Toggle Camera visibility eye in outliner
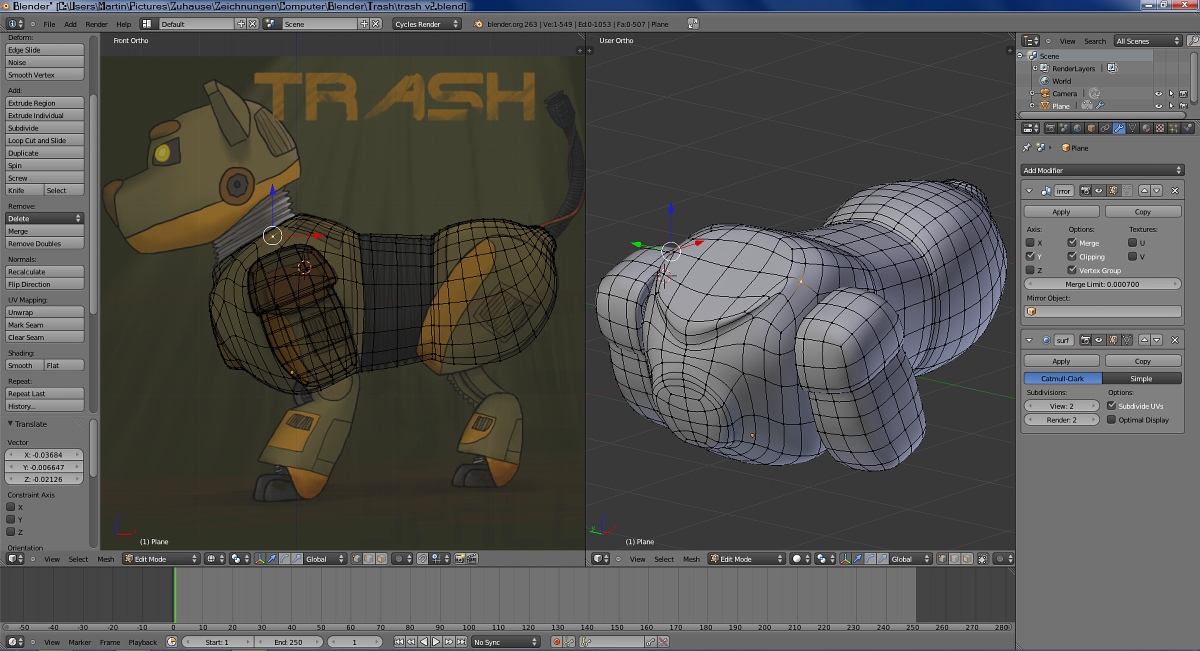This screenshot has height=651, width=1200. click(x=1159, y=93)
